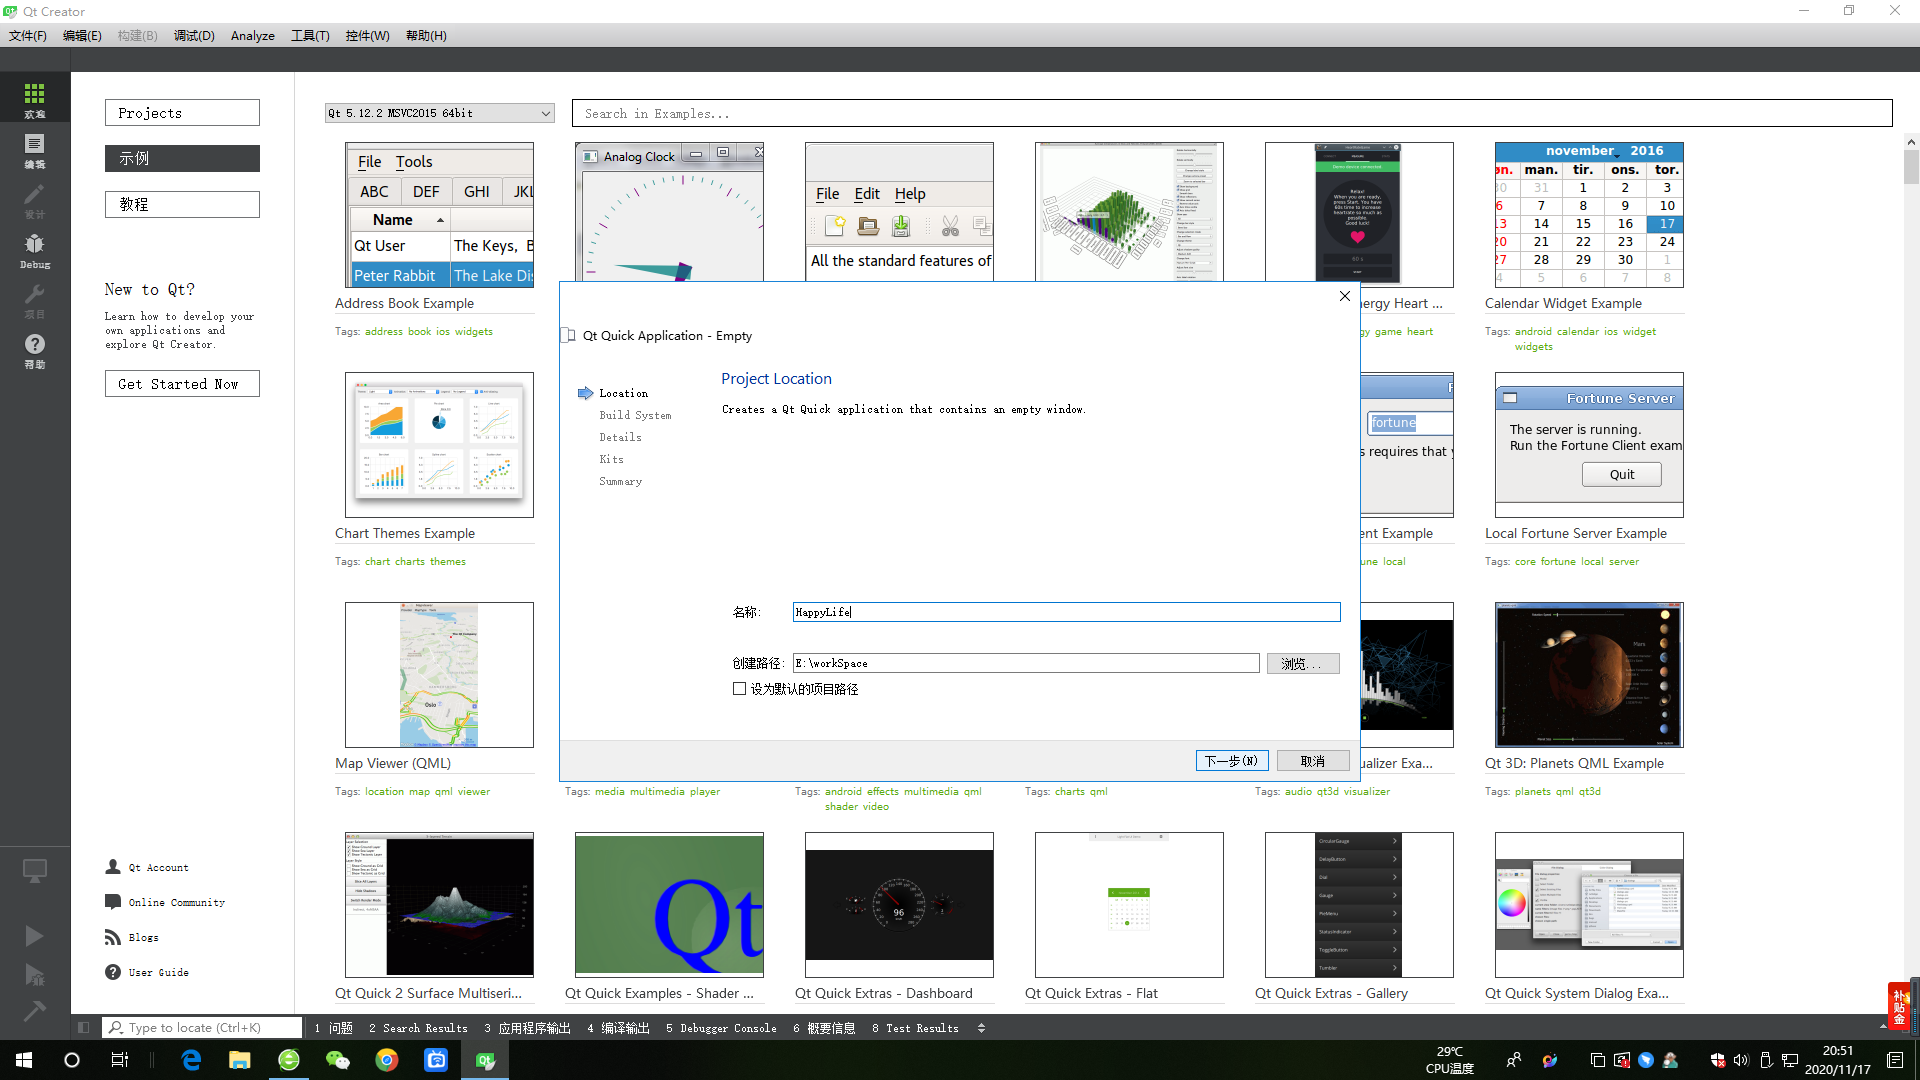The height and width of the screenshot is (1080, 1920).
Task: Click the Get Started Now button
Action: point(182,384)
